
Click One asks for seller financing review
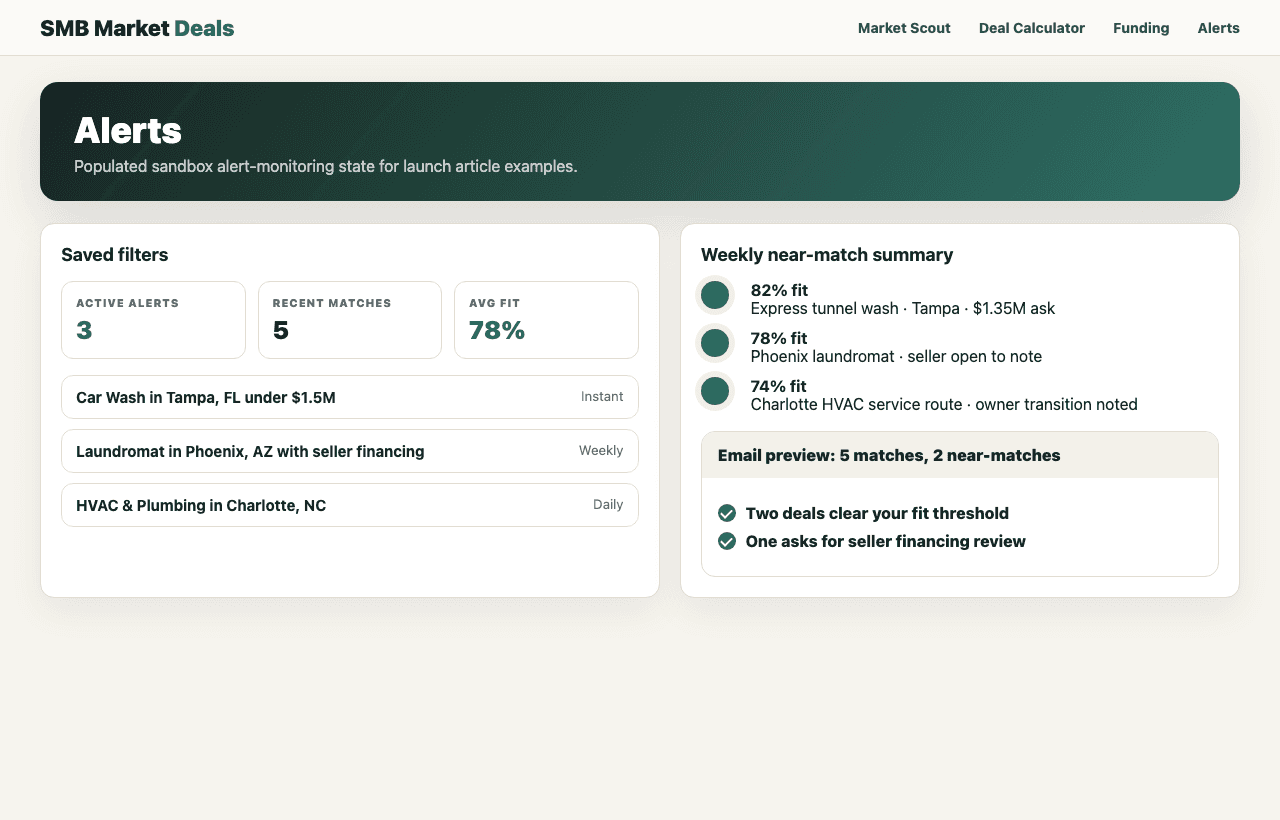(x=886, y=541)
